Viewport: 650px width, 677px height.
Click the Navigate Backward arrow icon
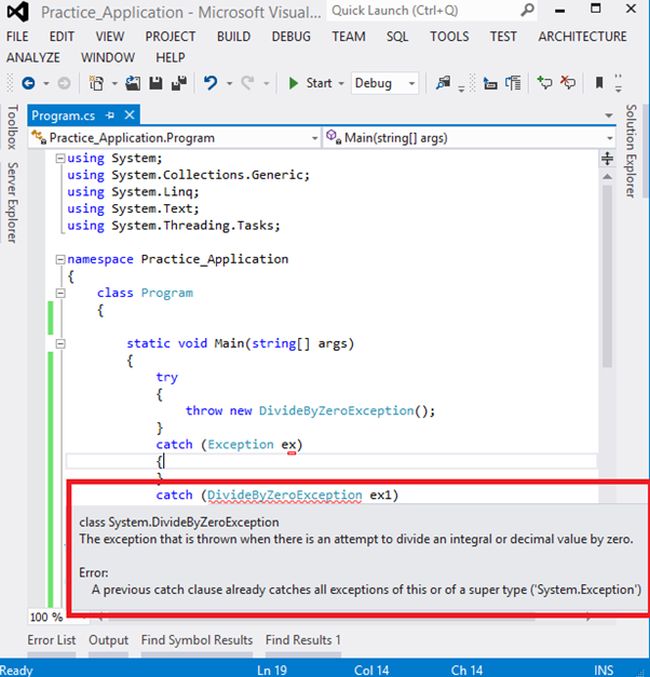pyautogui.click(x=29, y=83)
